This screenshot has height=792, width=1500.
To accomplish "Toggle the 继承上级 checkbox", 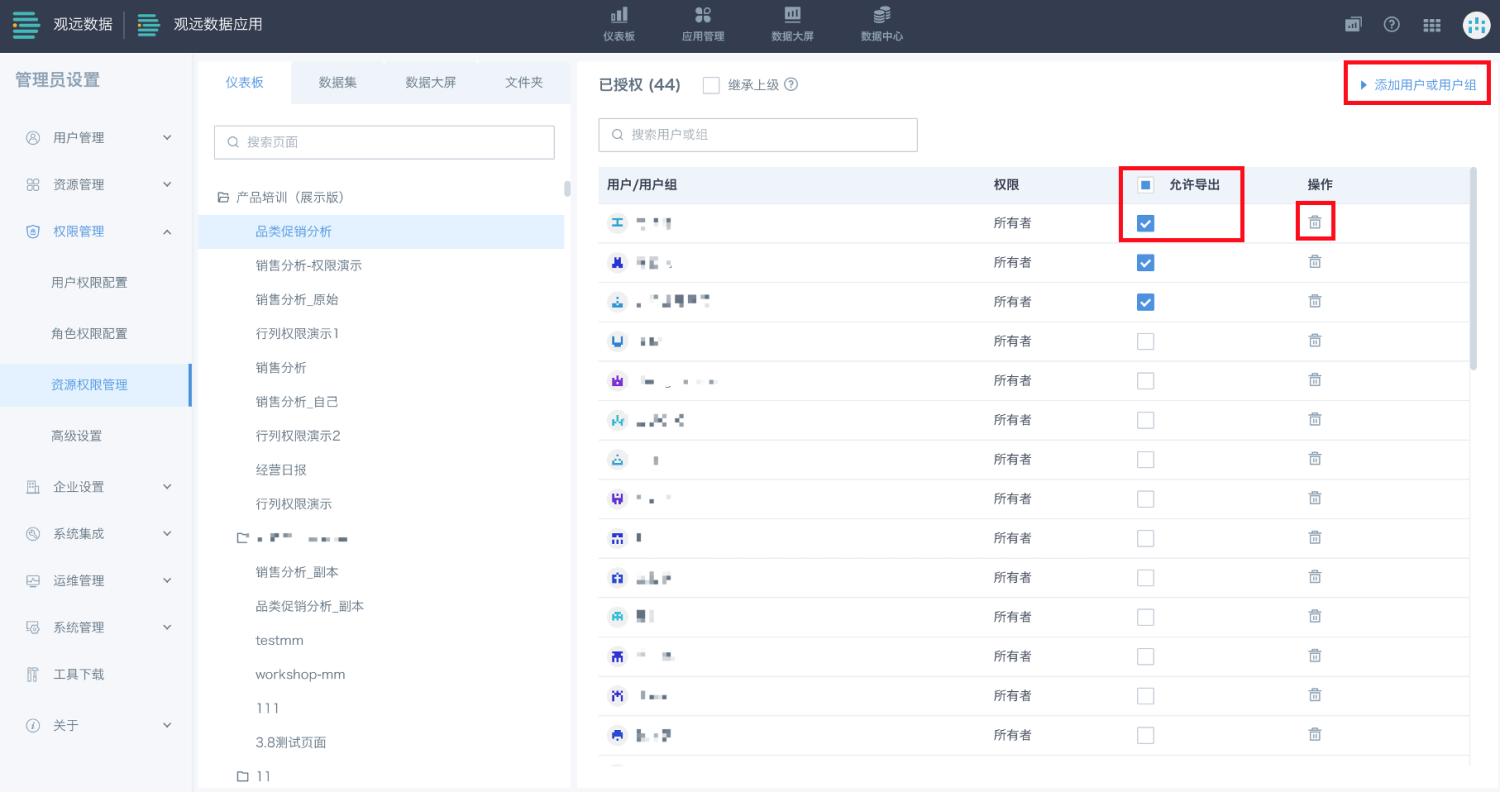I will [711, 85].
